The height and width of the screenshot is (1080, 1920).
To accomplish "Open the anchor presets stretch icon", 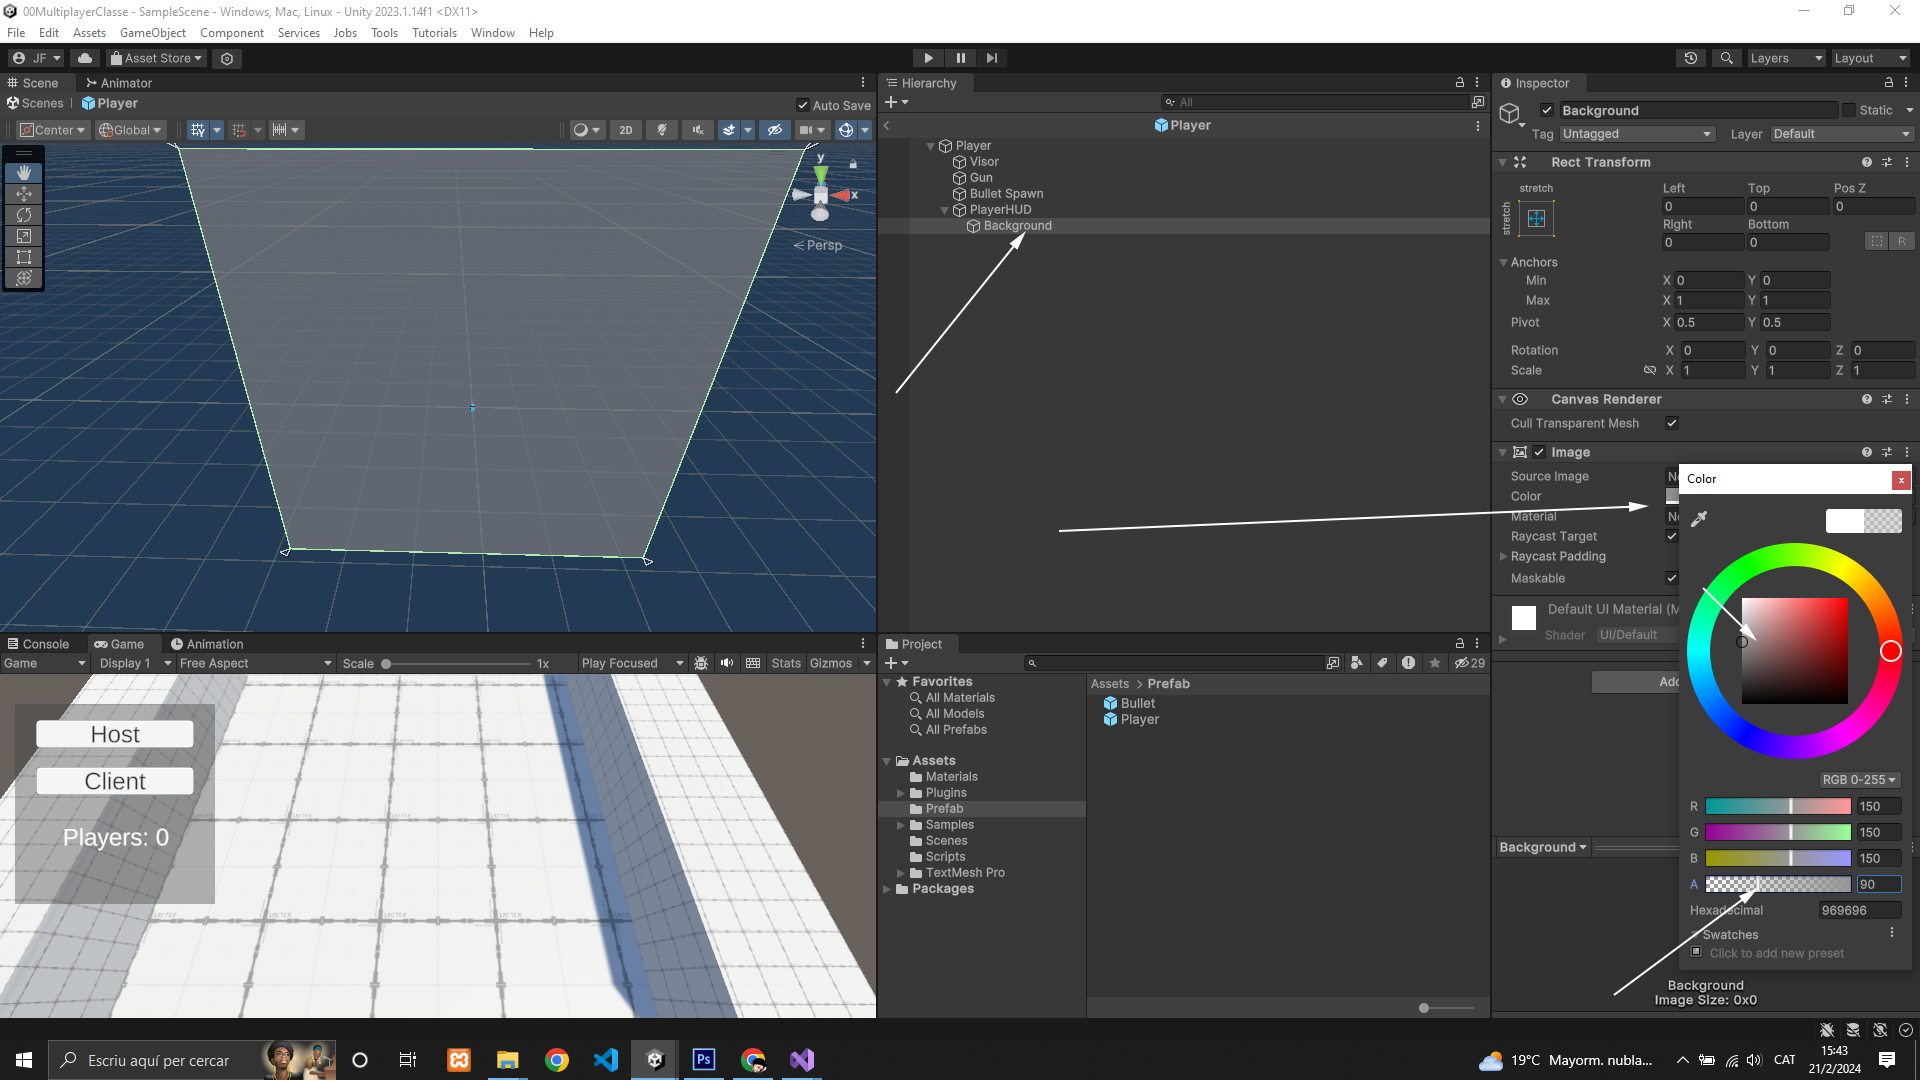I will [1537, 218].
